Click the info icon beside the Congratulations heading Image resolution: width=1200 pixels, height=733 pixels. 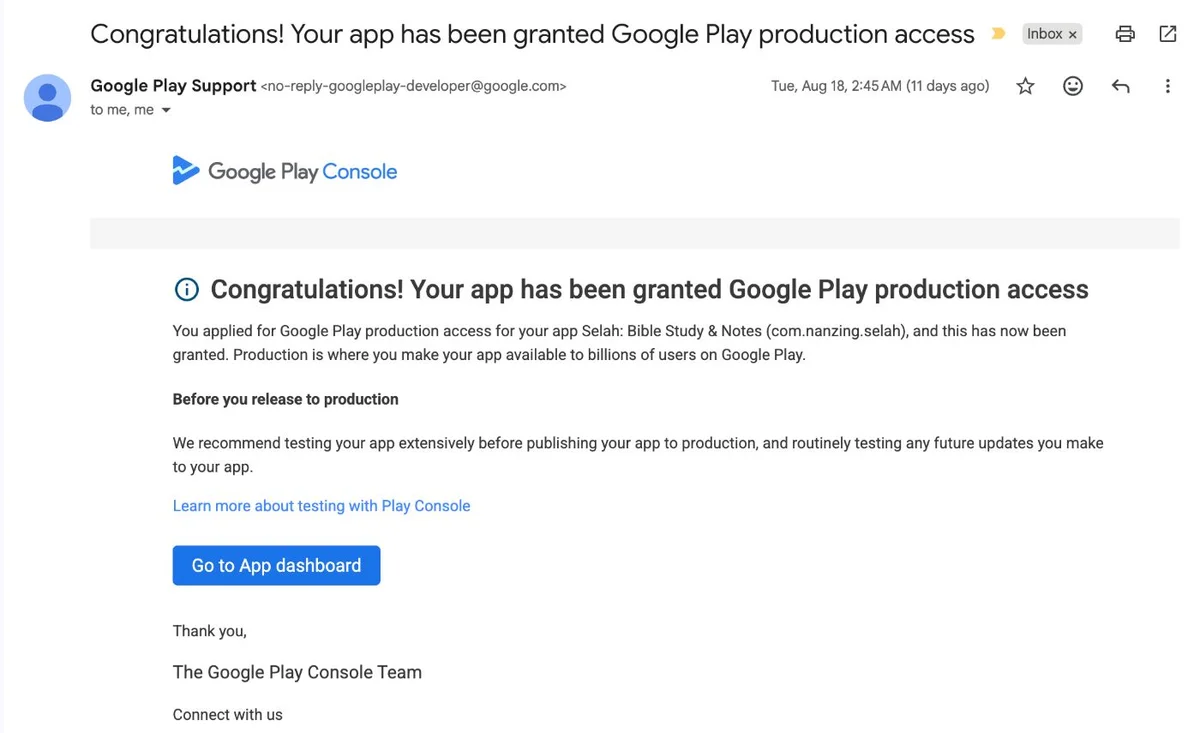click(x=186, y=290)
